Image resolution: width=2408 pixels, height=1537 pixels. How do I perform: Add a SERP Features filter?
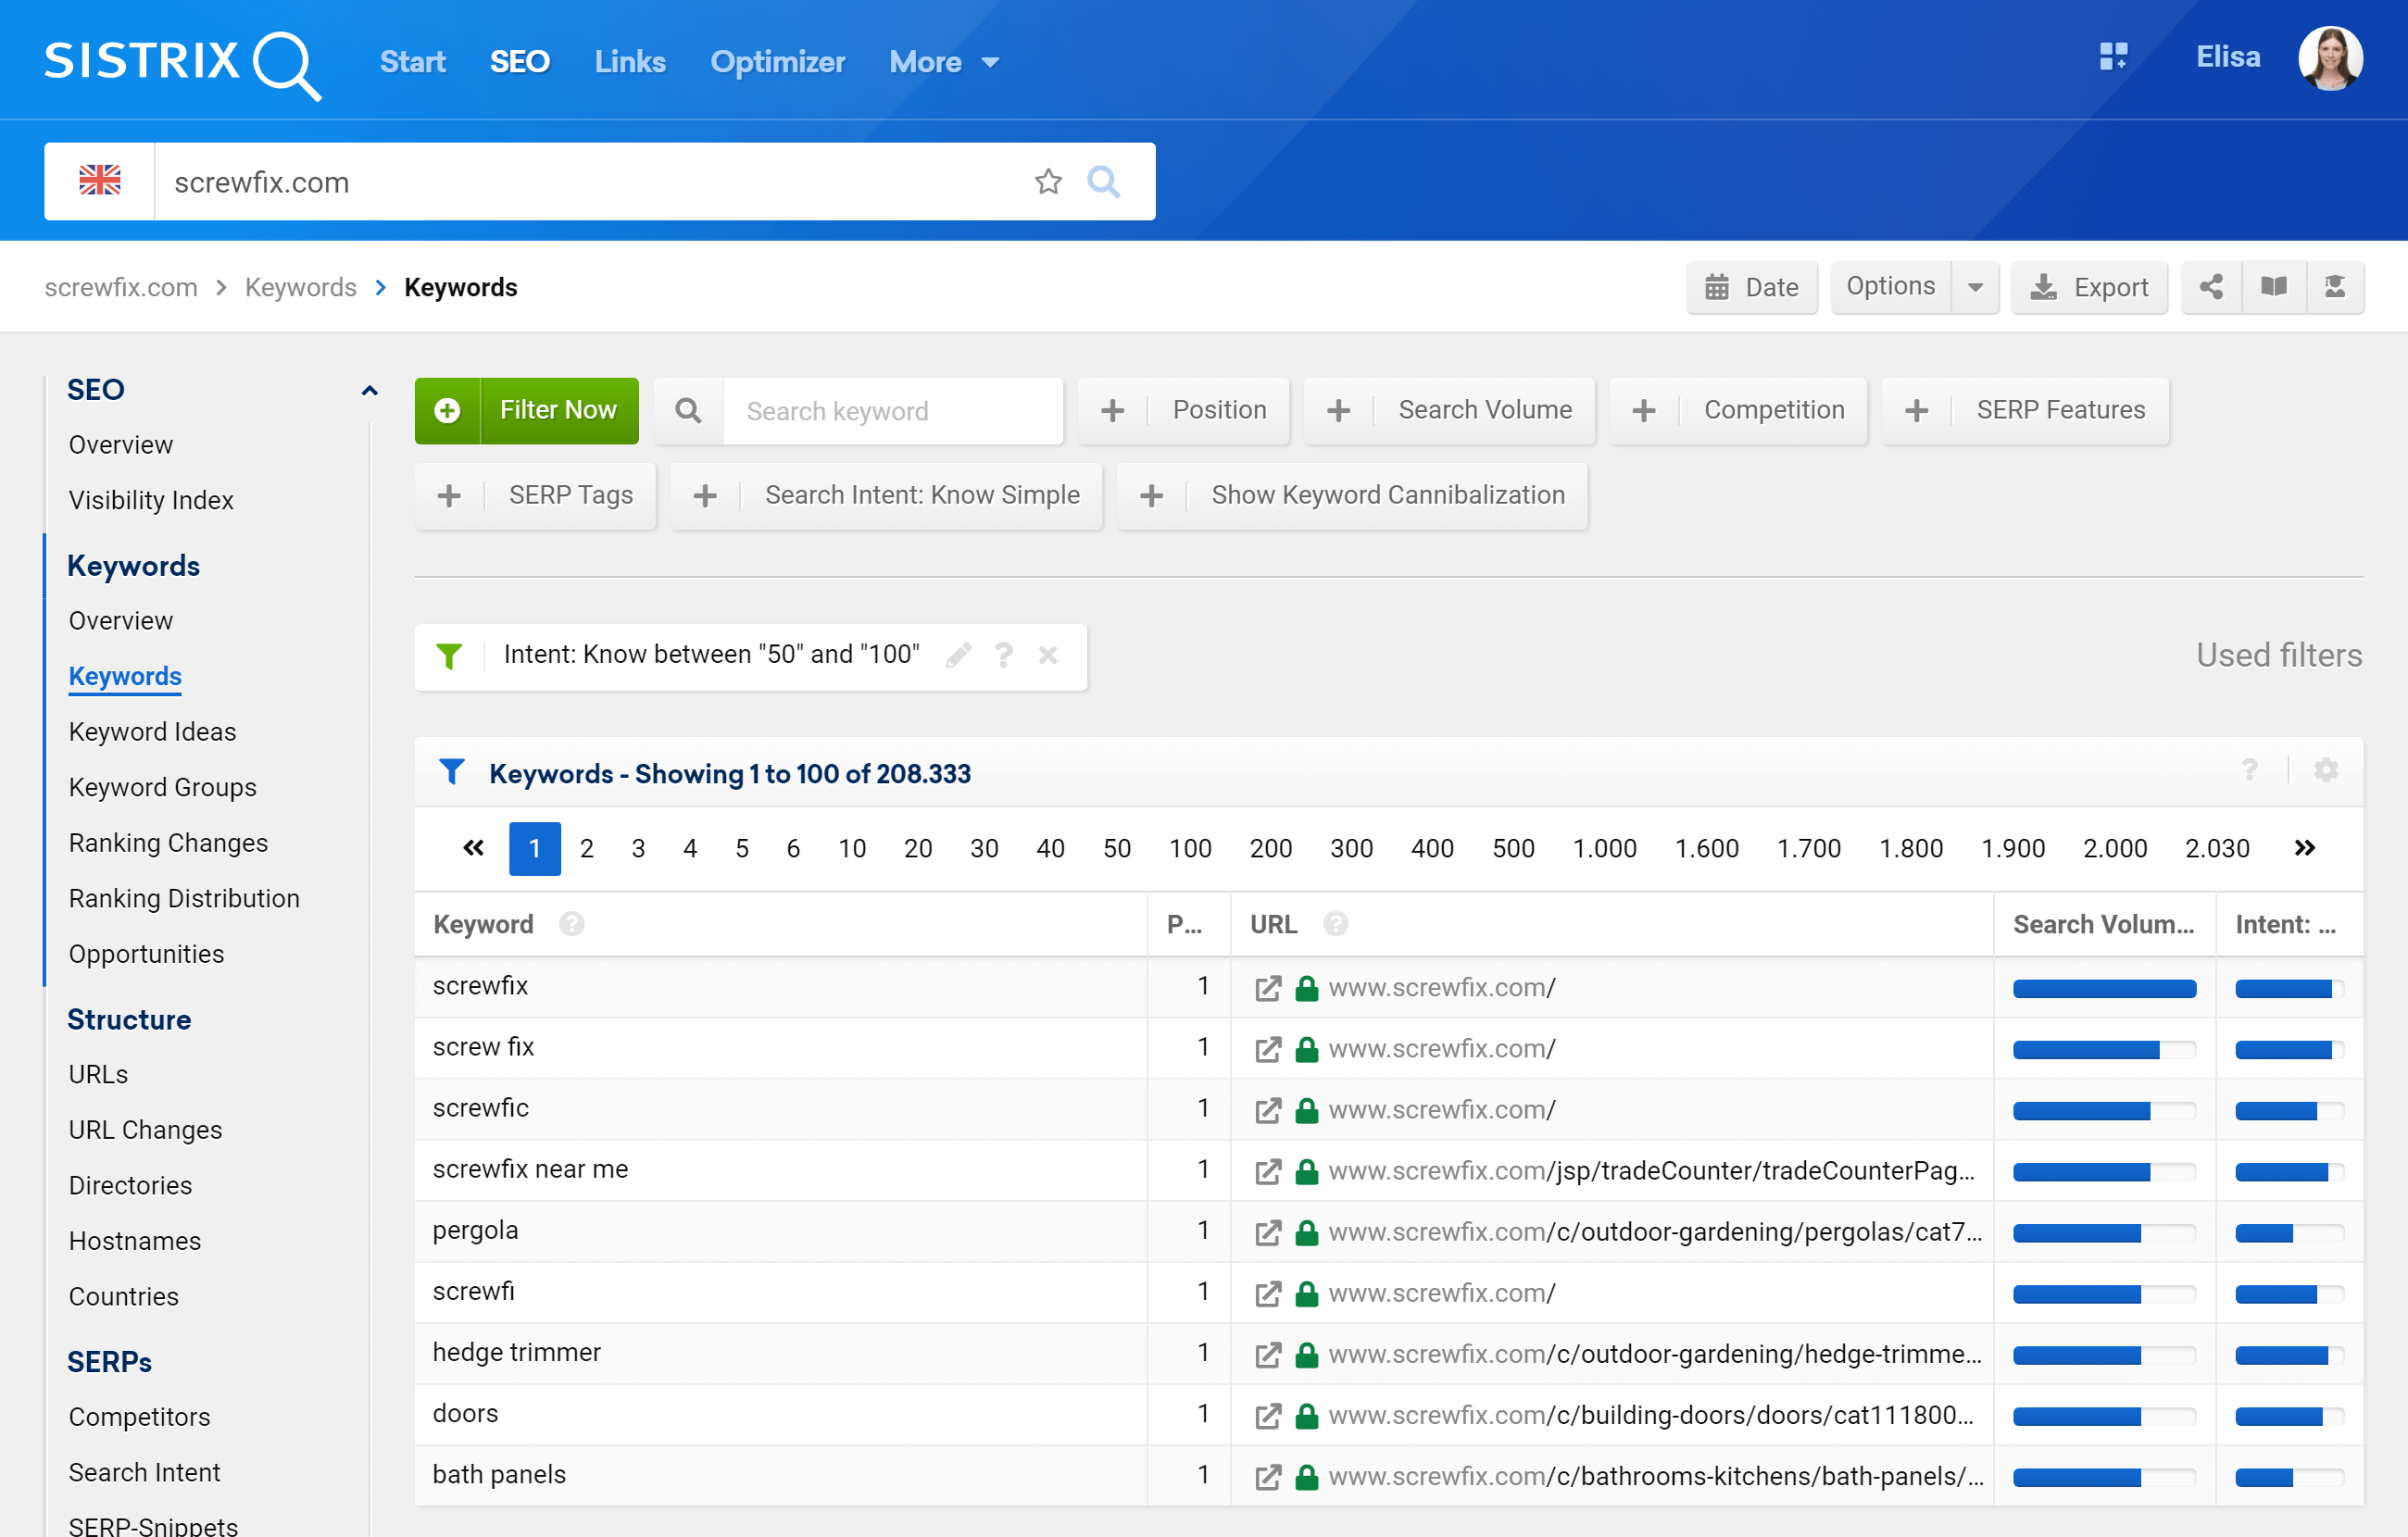2025,410
